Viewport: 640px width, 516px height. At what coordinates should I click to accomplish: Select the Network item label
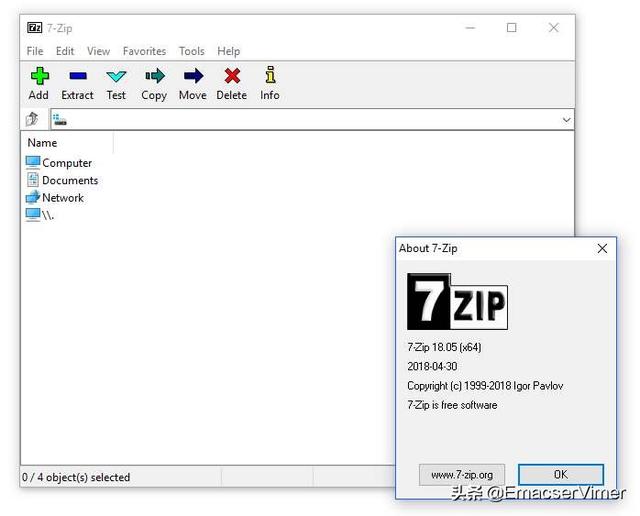coord(63,198)
